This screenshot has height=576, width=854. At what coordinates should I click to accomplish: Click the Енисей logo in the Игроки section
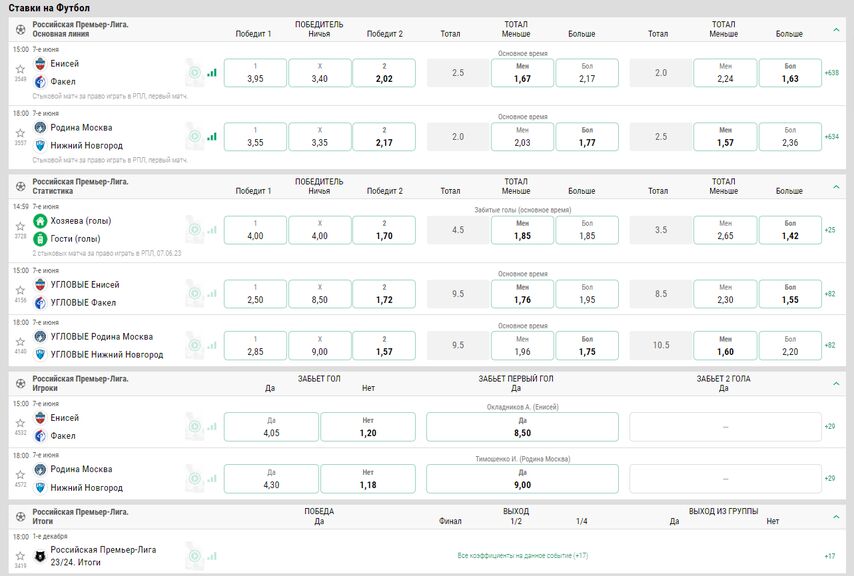tap(40, 418)
